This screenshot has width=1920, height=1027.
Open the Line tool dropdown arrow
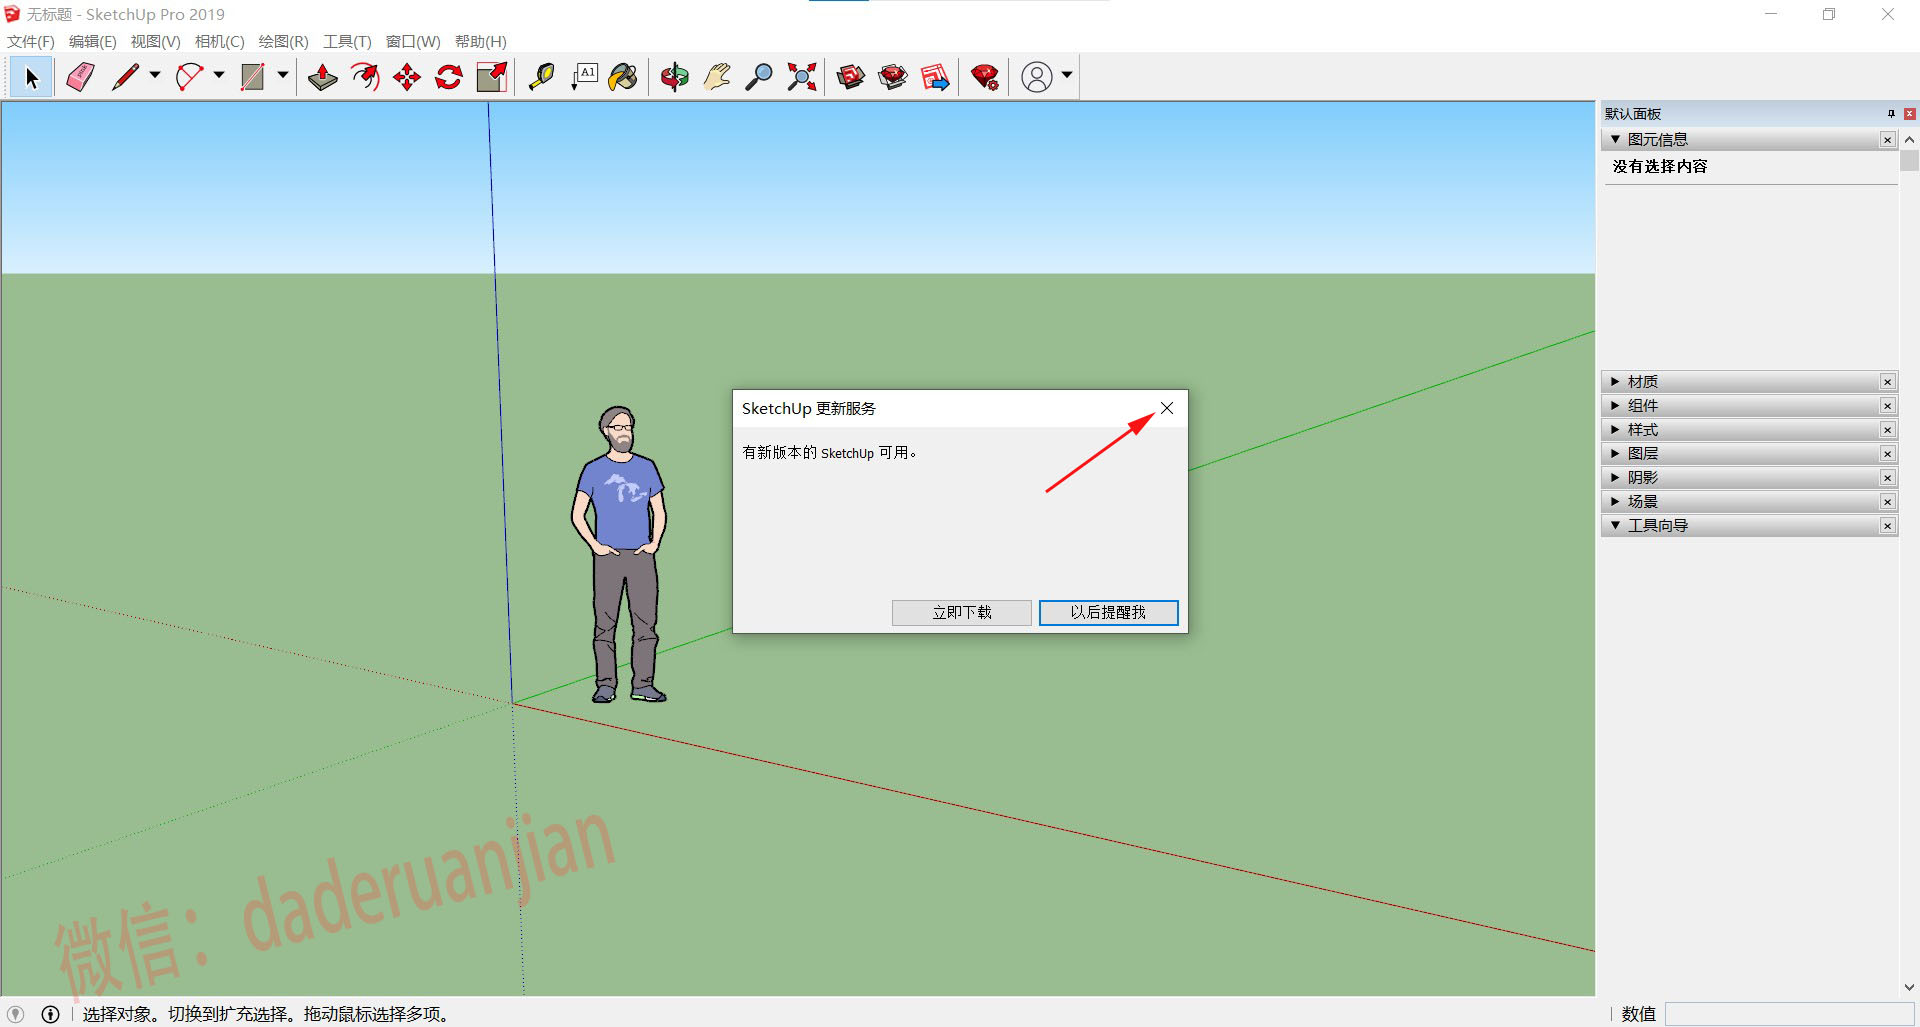coord(155,75)
